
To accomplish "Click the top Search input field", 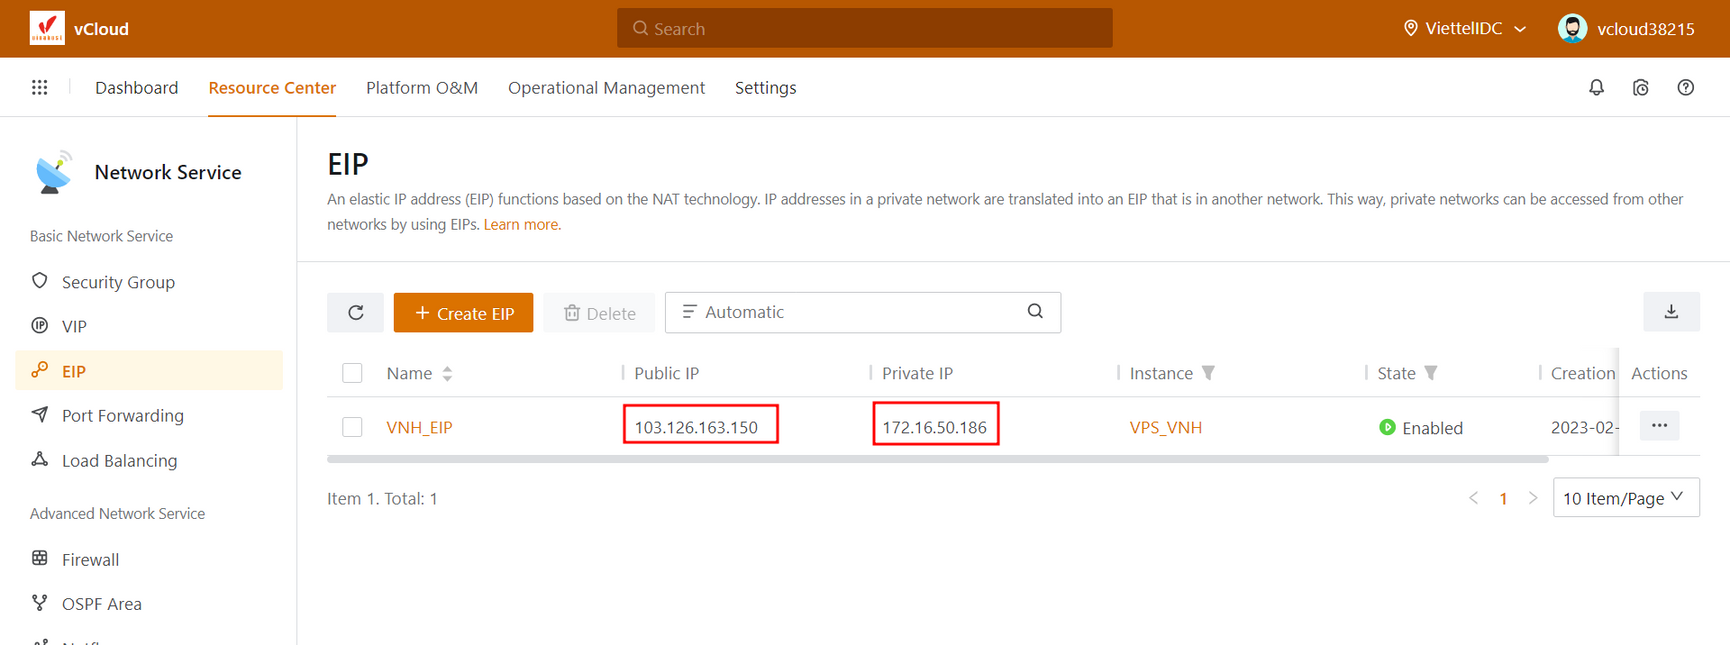I will (864, 29).
